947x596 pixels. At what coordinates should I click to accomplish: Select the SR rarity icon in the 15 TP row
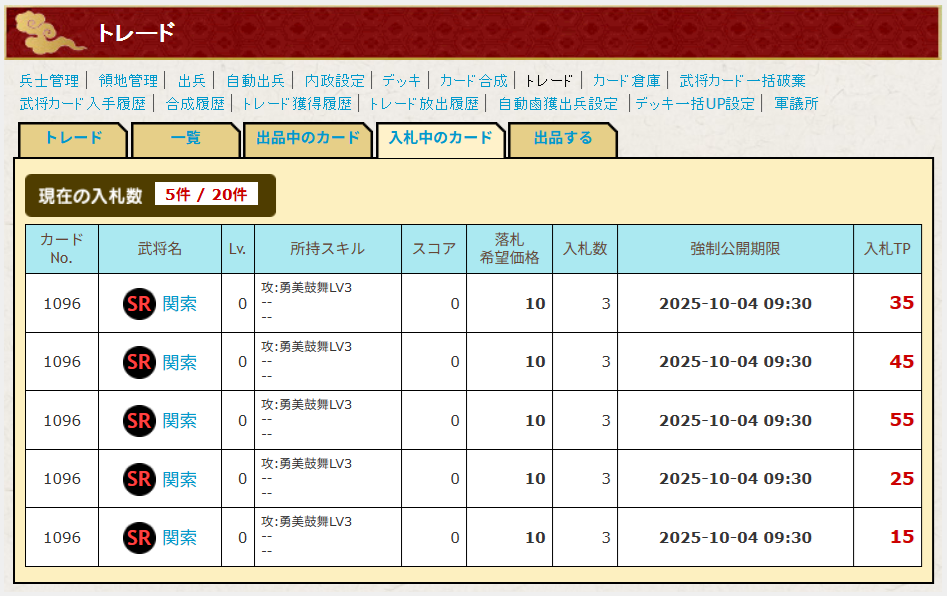click(139, 537)
